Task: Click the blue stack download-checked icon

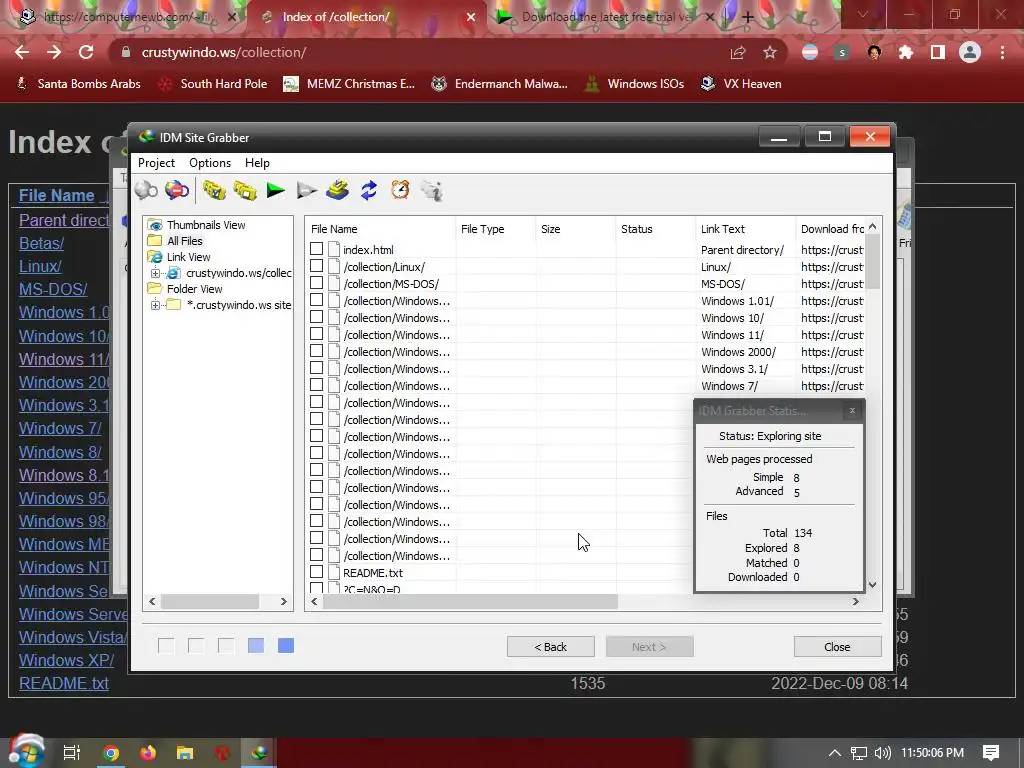Action: 338,191
